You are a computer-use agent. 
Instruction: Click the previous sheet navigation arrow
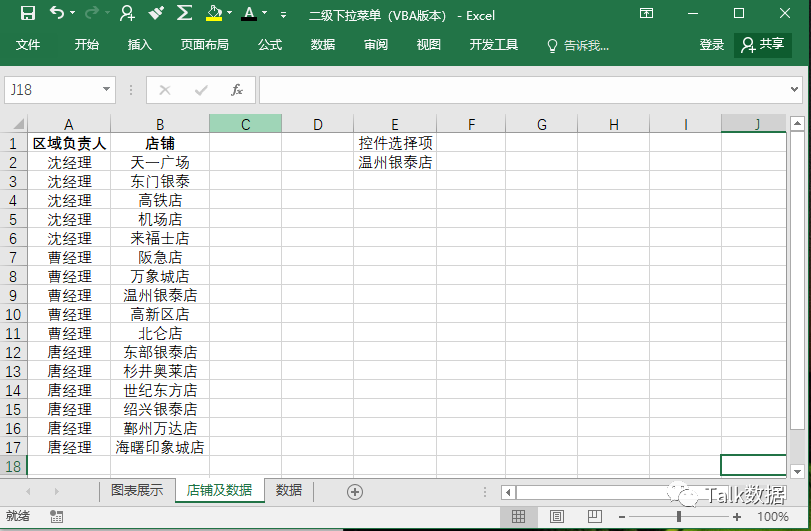pyautogui.click(x=28, y=491)
